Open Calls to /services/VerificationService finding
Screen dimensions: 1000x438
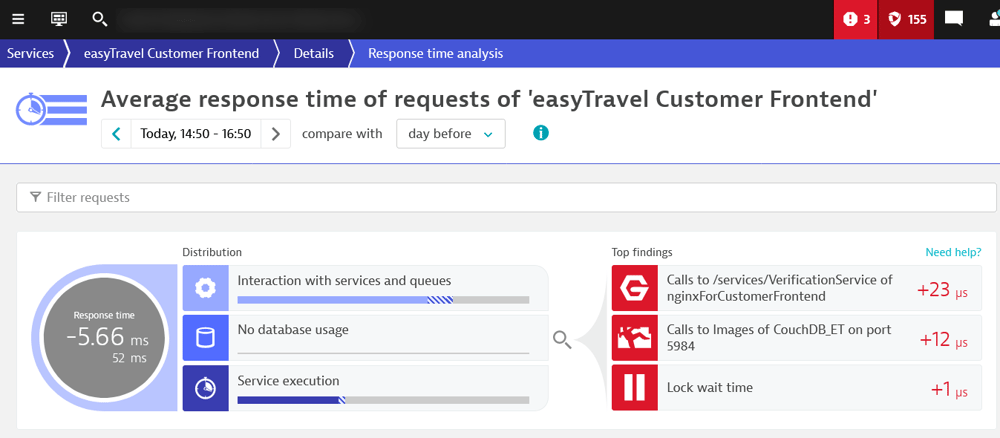point(797,288)
